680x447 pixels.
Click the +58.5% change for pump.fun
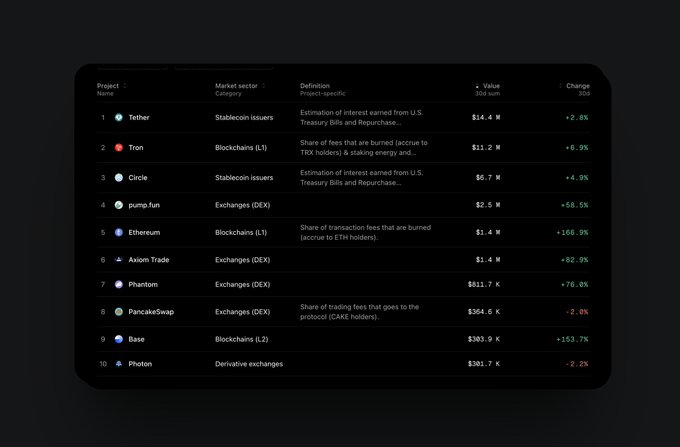(x=575, y=205)
